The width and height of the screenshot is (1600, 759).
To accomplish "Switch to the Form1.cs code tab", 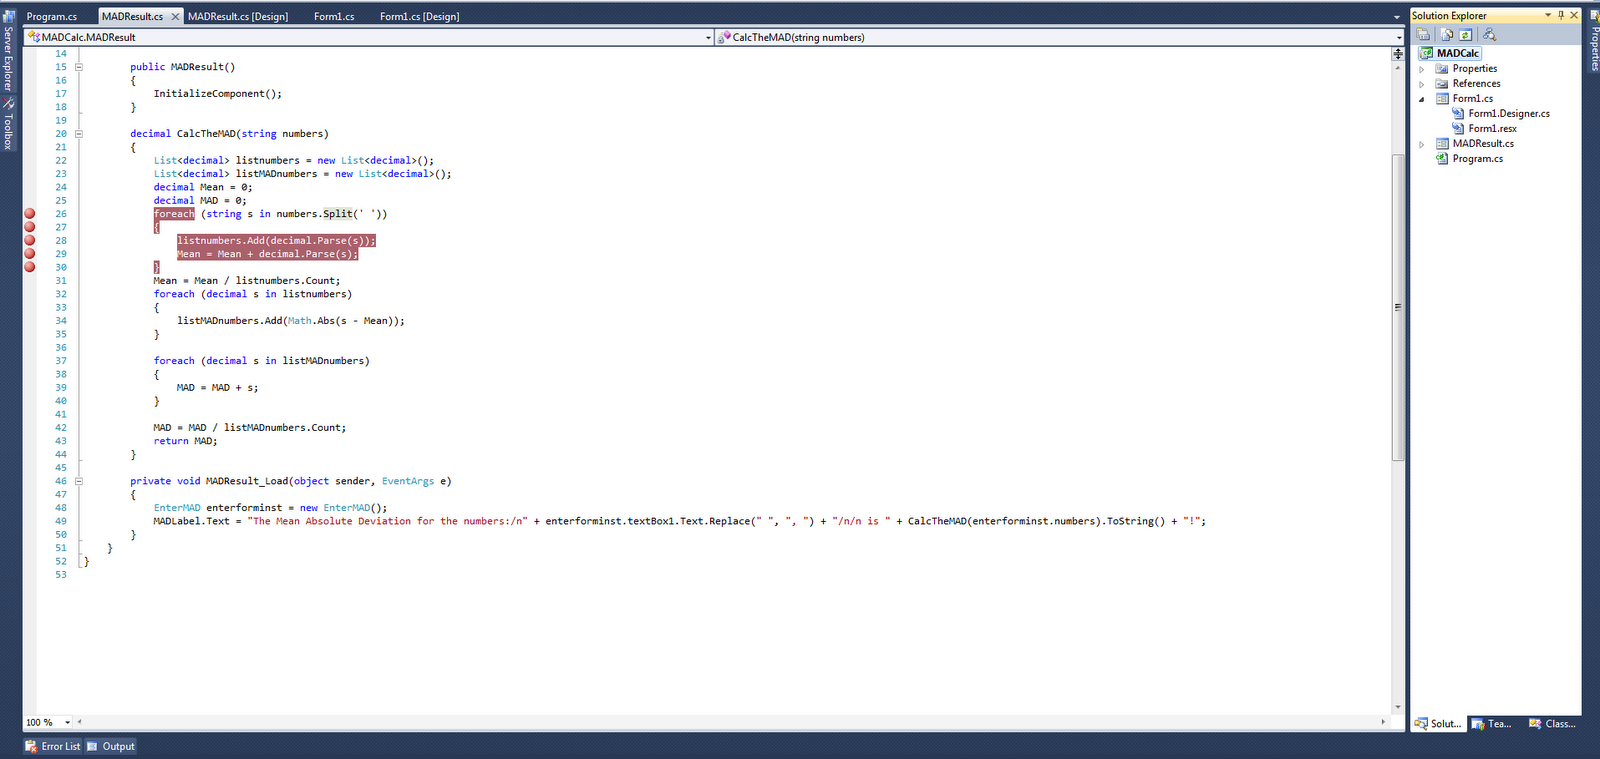I will pos(334,17).
